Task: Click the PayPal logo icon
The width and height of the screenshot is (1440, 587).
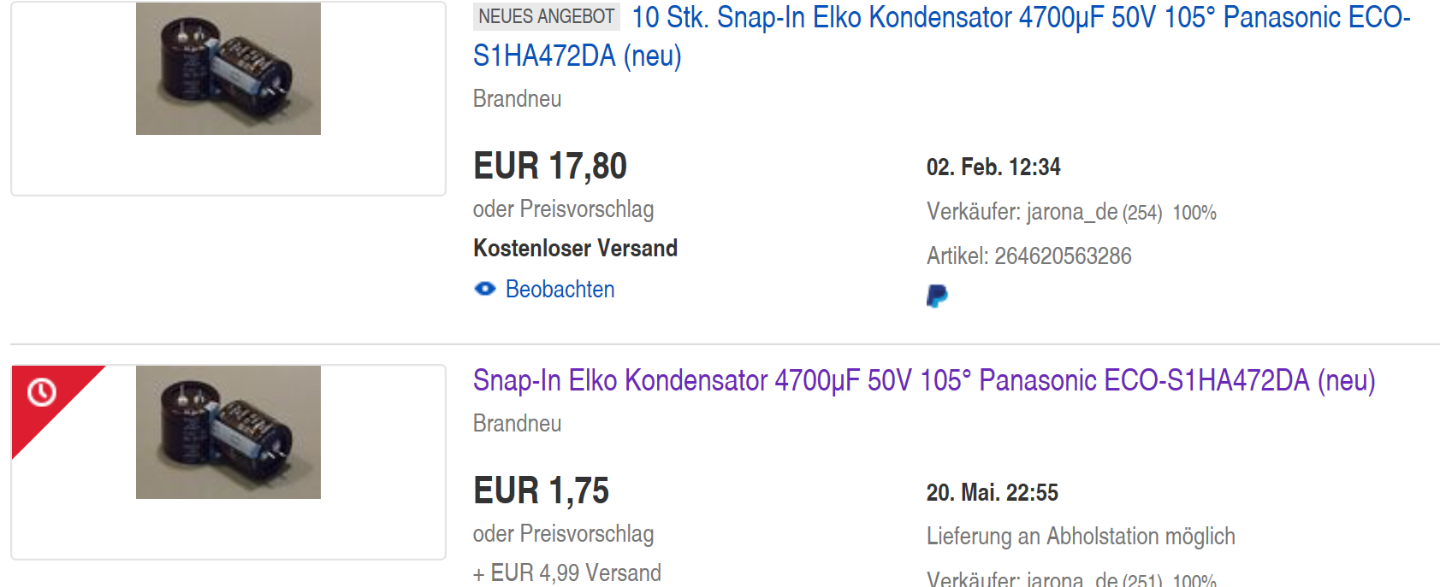Action: [937, 296]
